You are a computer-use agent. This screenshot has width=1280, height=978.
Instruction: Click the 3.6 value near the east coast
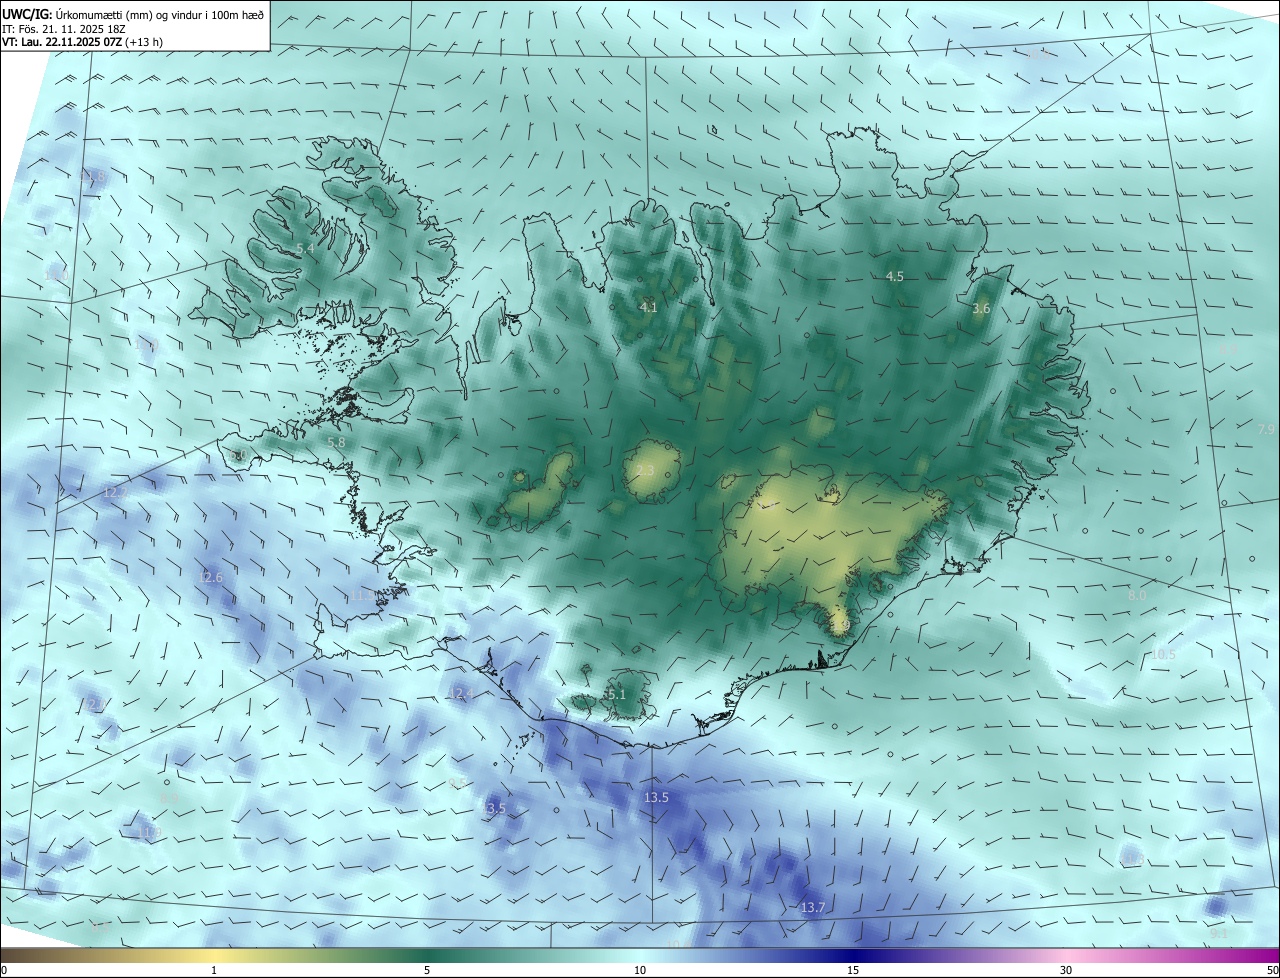[x=981, y=309]
